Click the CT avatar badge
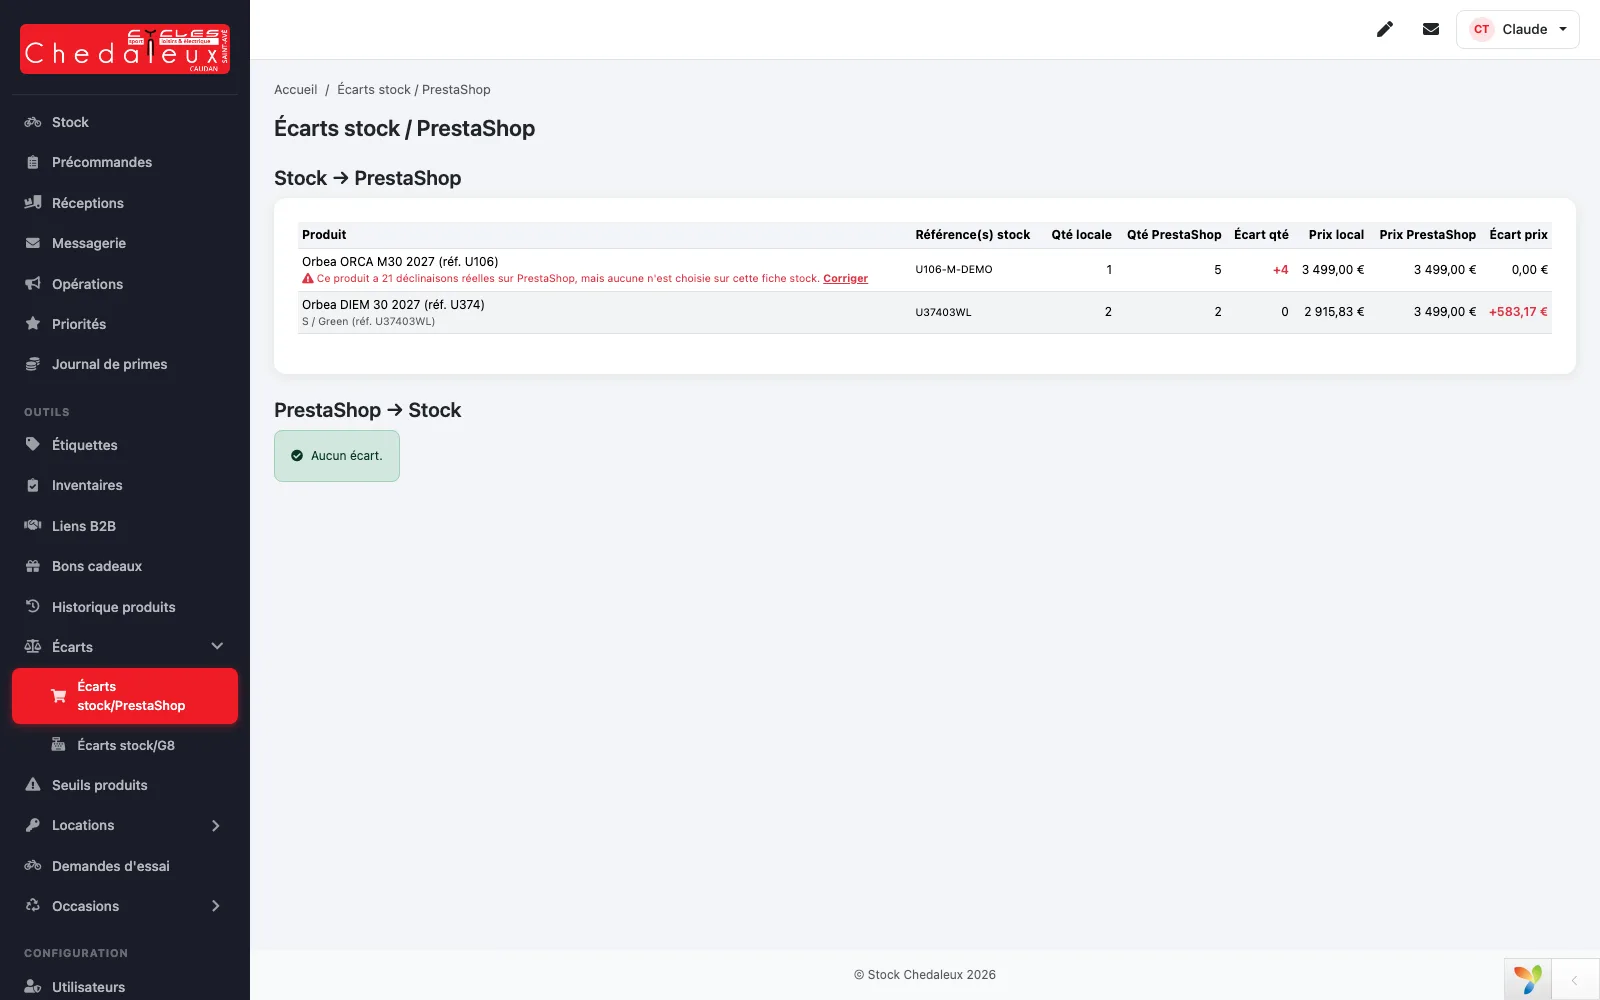 point(1481,29)
